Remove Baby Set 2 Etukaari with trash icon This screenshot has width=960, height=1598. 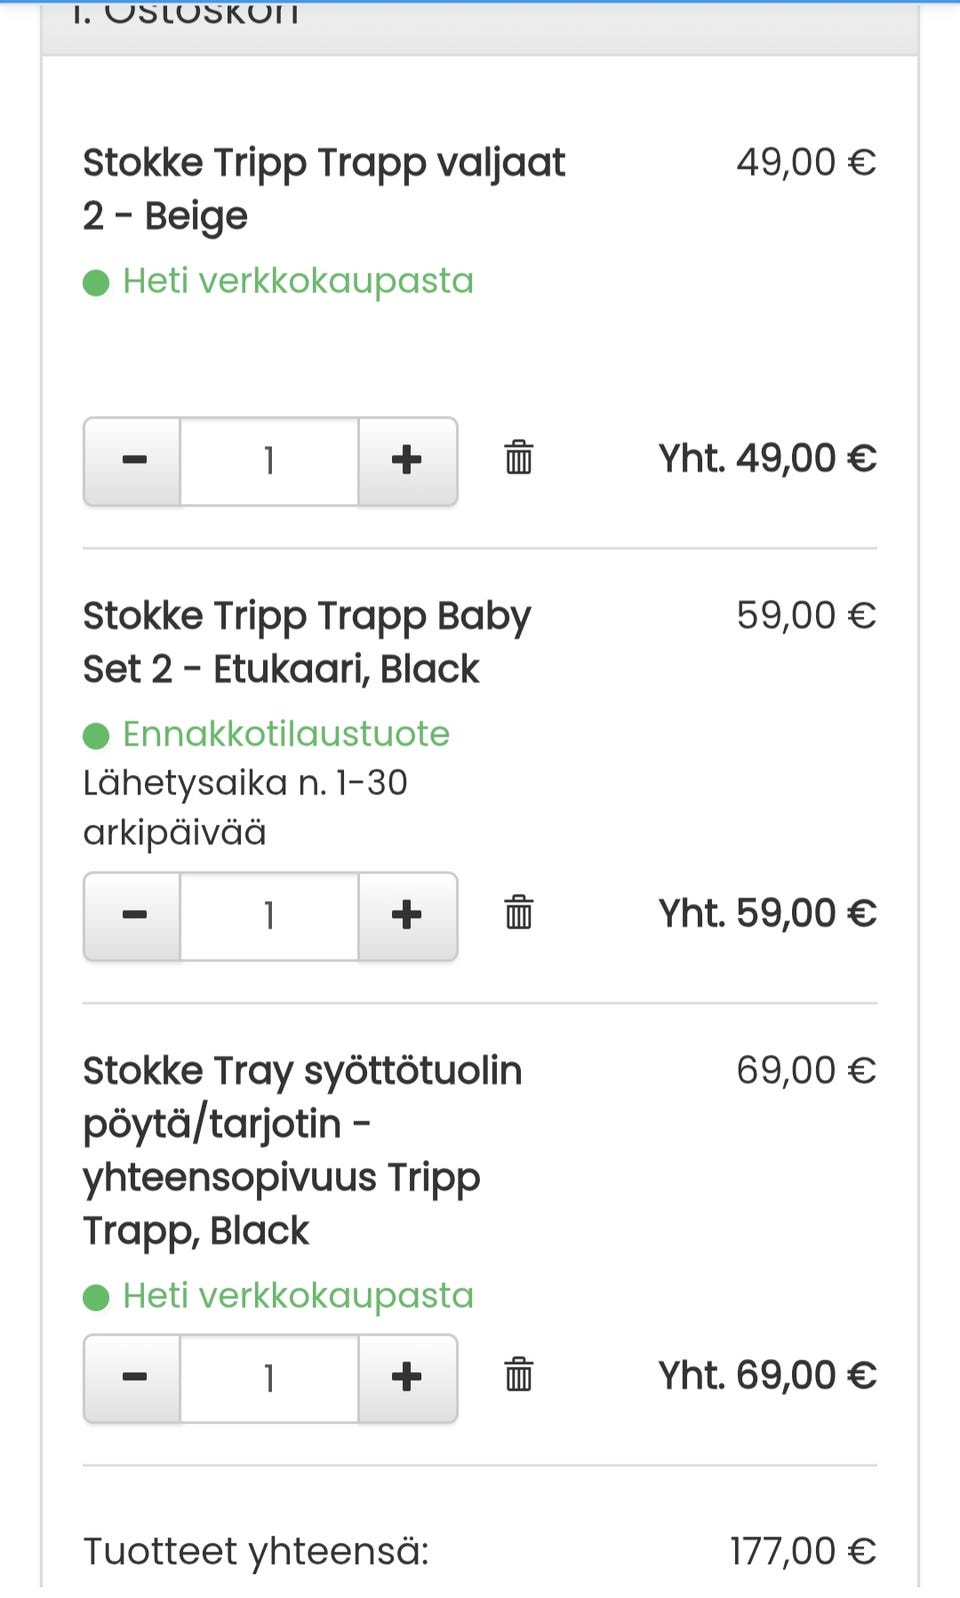click(x=518, y=913)
